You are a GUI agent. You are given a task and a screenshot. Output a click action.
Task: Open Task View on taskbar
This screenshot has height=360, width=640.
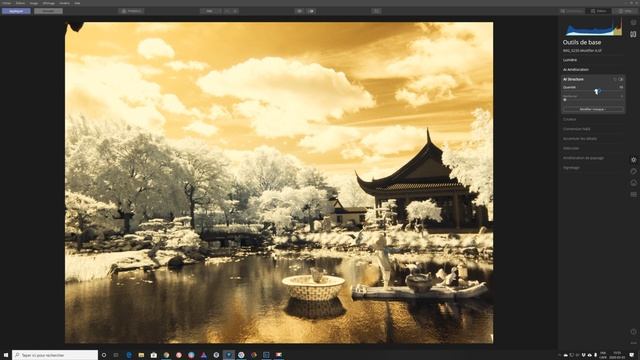(116, 355)
